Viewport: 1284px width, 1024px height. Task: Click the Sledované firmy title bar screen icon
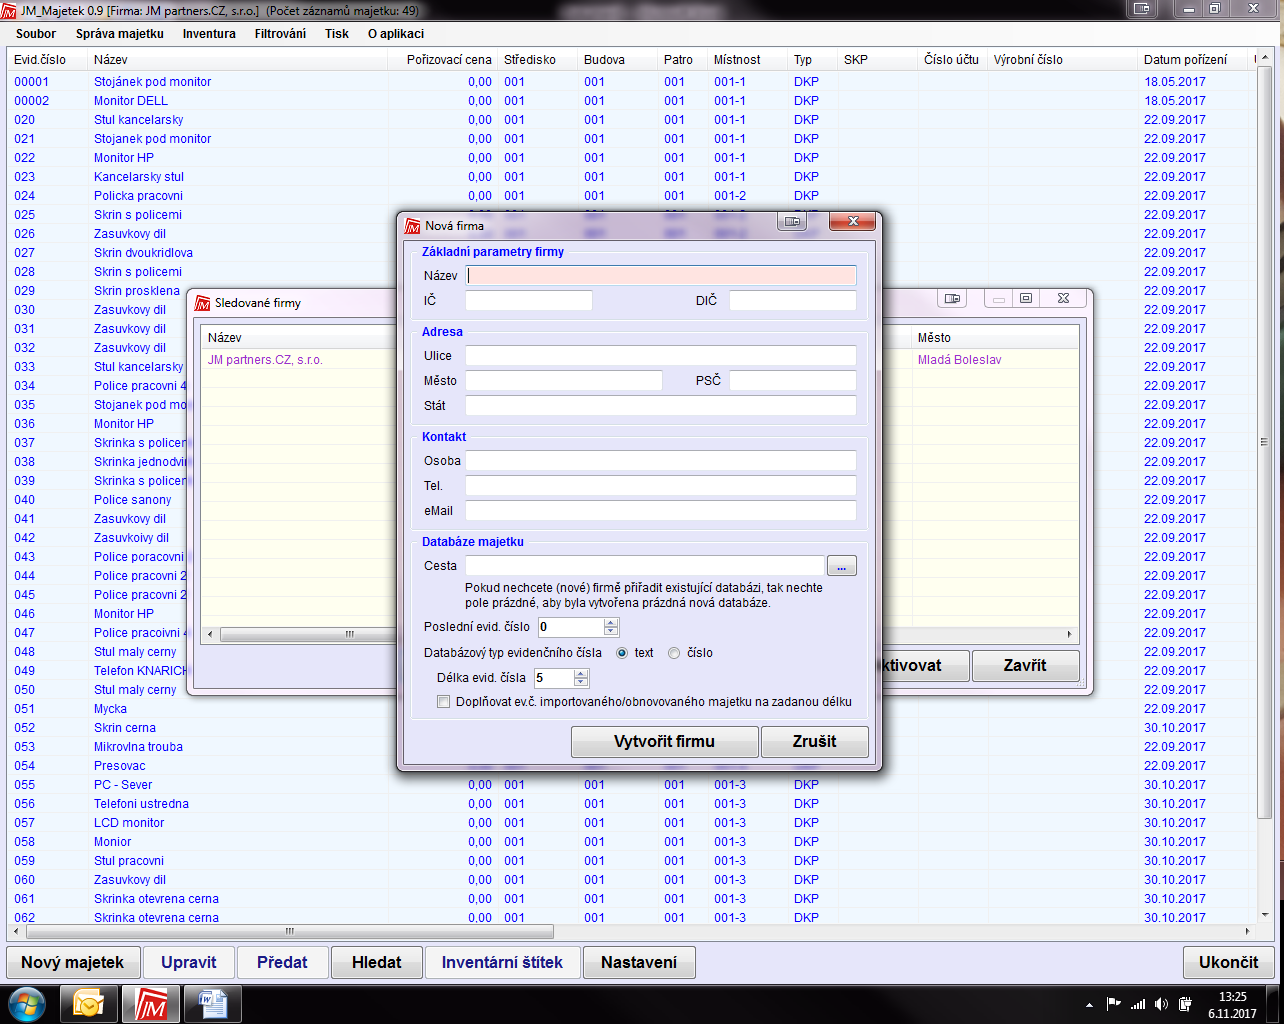click(952, 298)
